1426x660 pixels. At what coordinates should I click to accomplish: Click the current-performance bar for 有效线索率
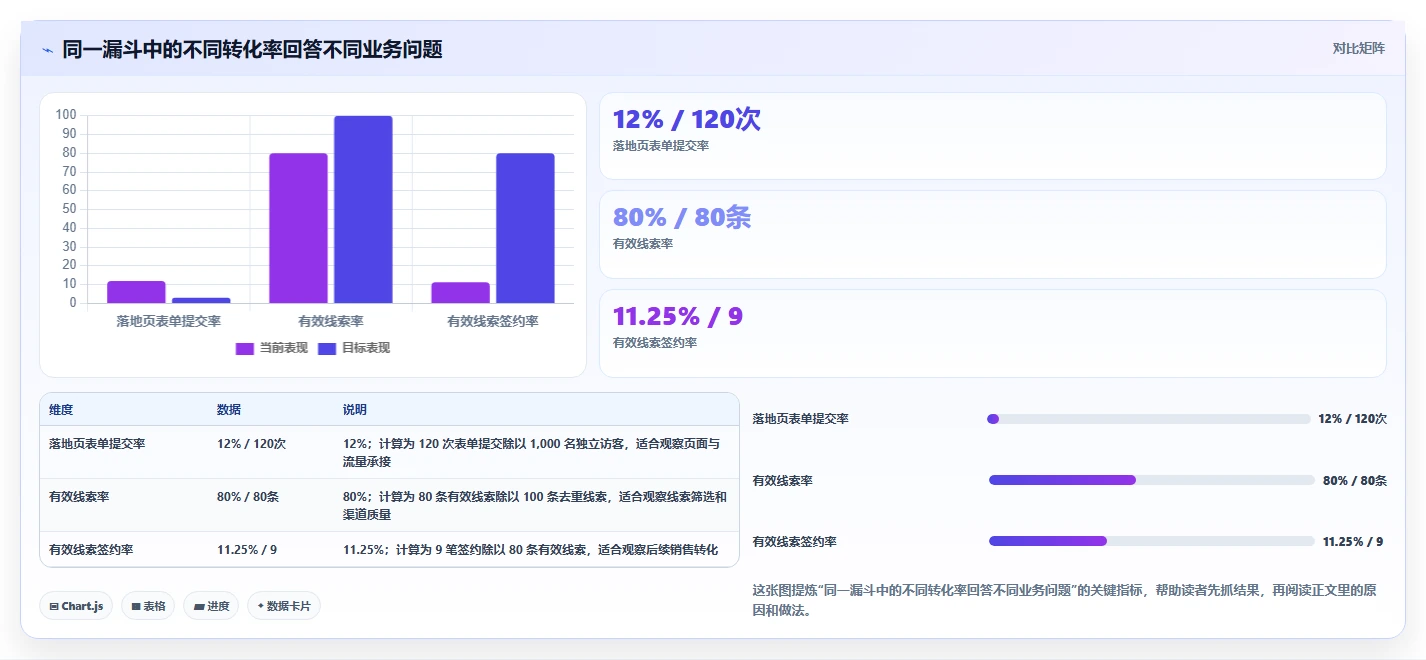coord(298,228)
